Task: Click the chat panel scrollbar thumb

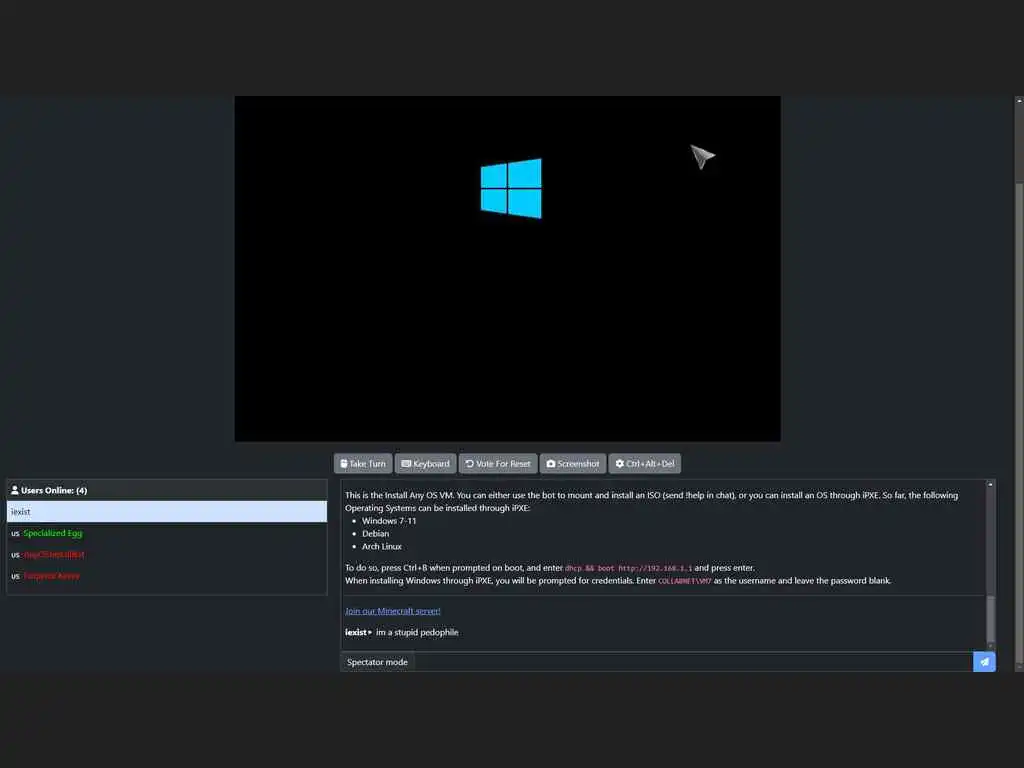Action: click(x=991, y=619)
